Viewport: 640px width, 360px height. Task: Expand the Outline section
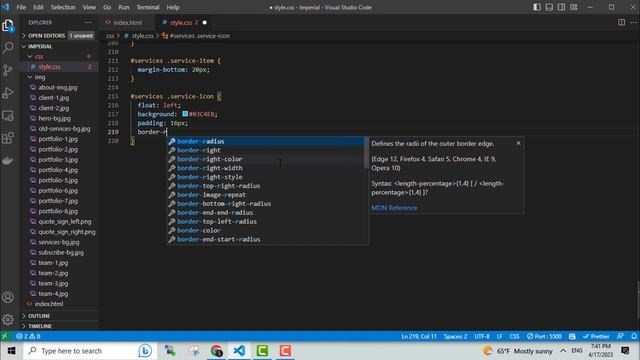point(58,316)
